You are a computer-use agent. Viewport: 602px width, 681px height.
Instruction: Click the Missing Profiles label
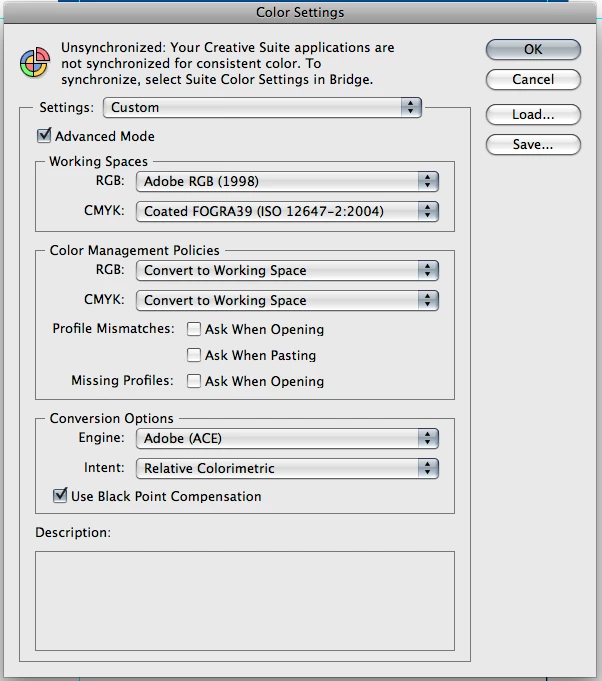click(122, 380)
